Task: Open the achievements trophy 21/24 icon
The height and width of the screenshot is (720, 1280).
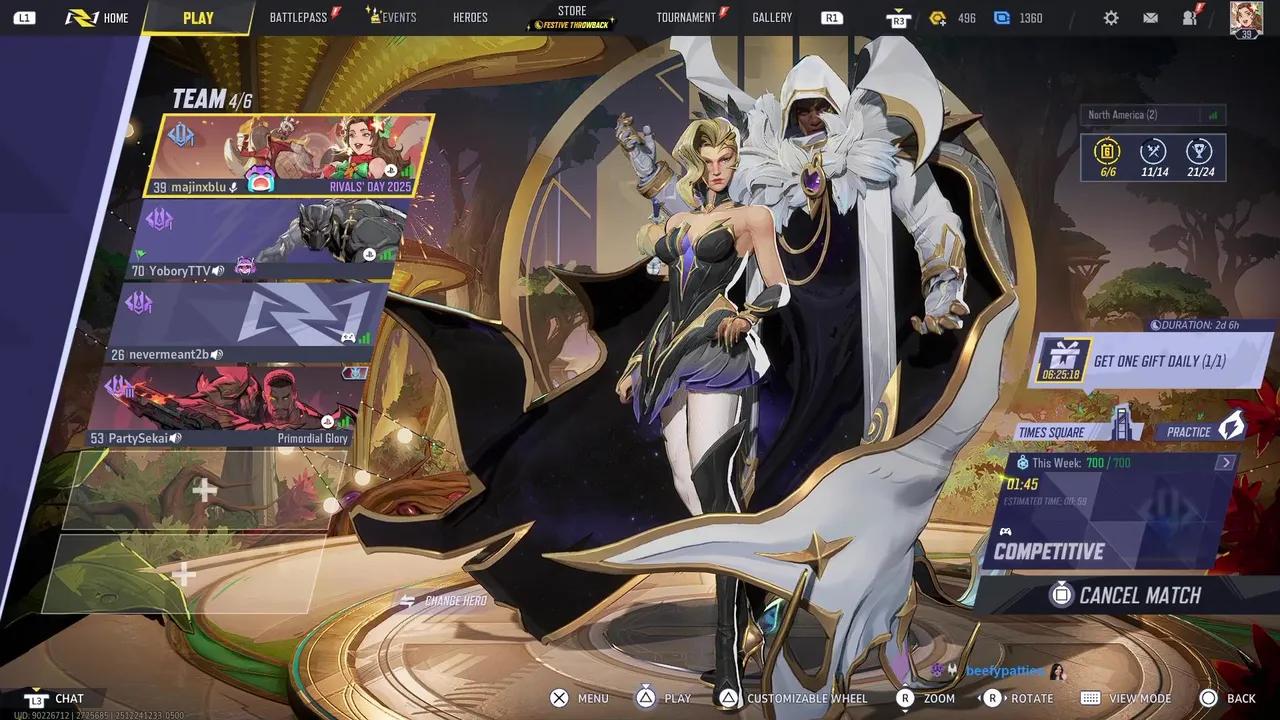Action: point(1199,153)
